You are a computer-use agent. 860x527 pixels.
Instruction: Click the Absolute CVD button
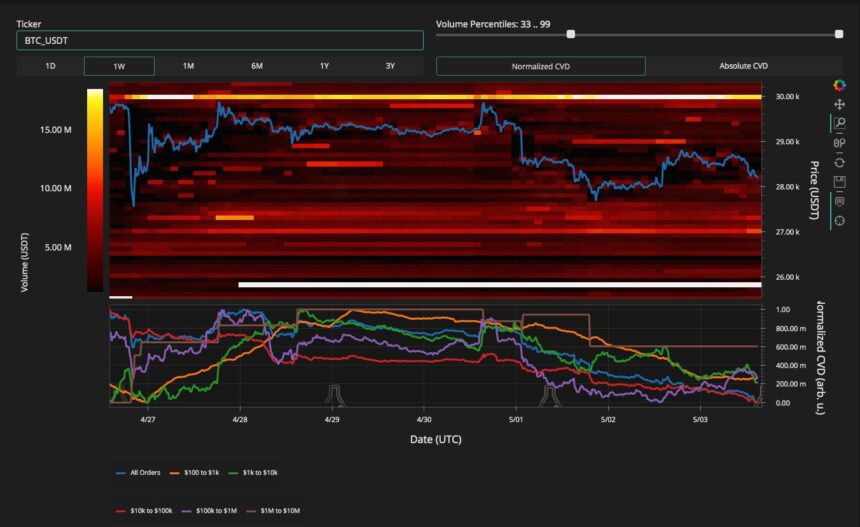pos(744,66)
